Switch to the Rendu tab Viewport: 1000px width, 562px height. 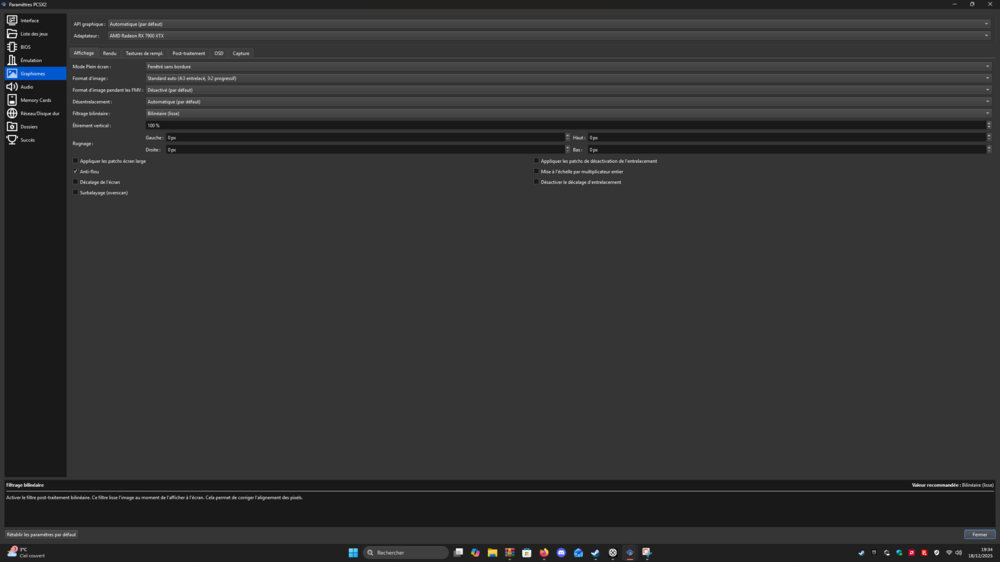click(x=109, y=53)
